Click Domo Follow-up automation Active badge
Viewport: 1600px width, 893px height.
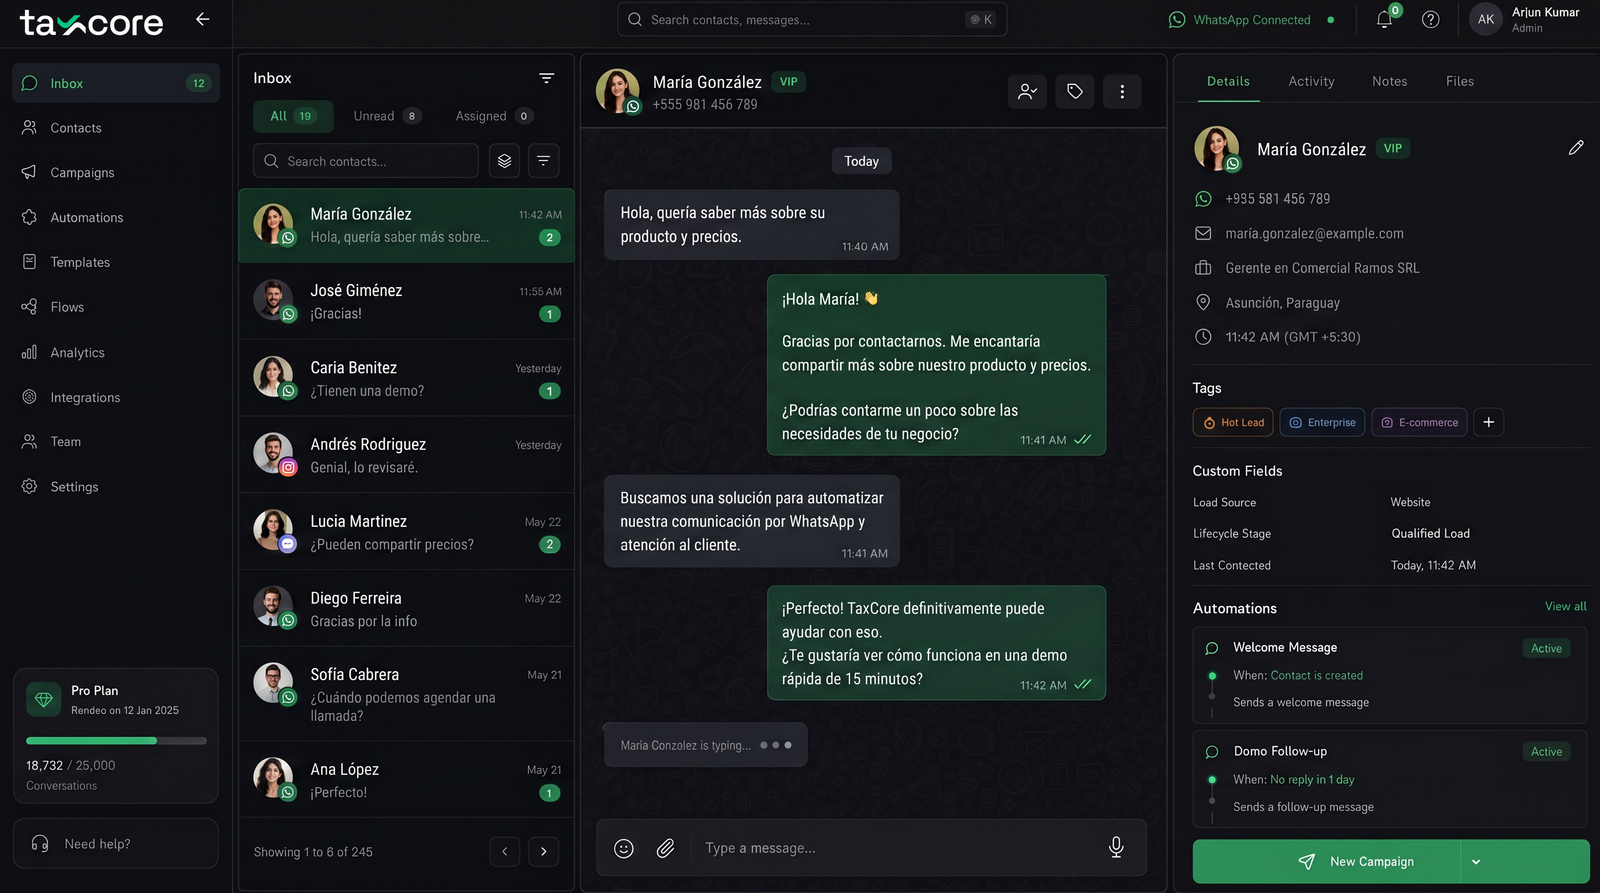click(x=1546, y=752)
